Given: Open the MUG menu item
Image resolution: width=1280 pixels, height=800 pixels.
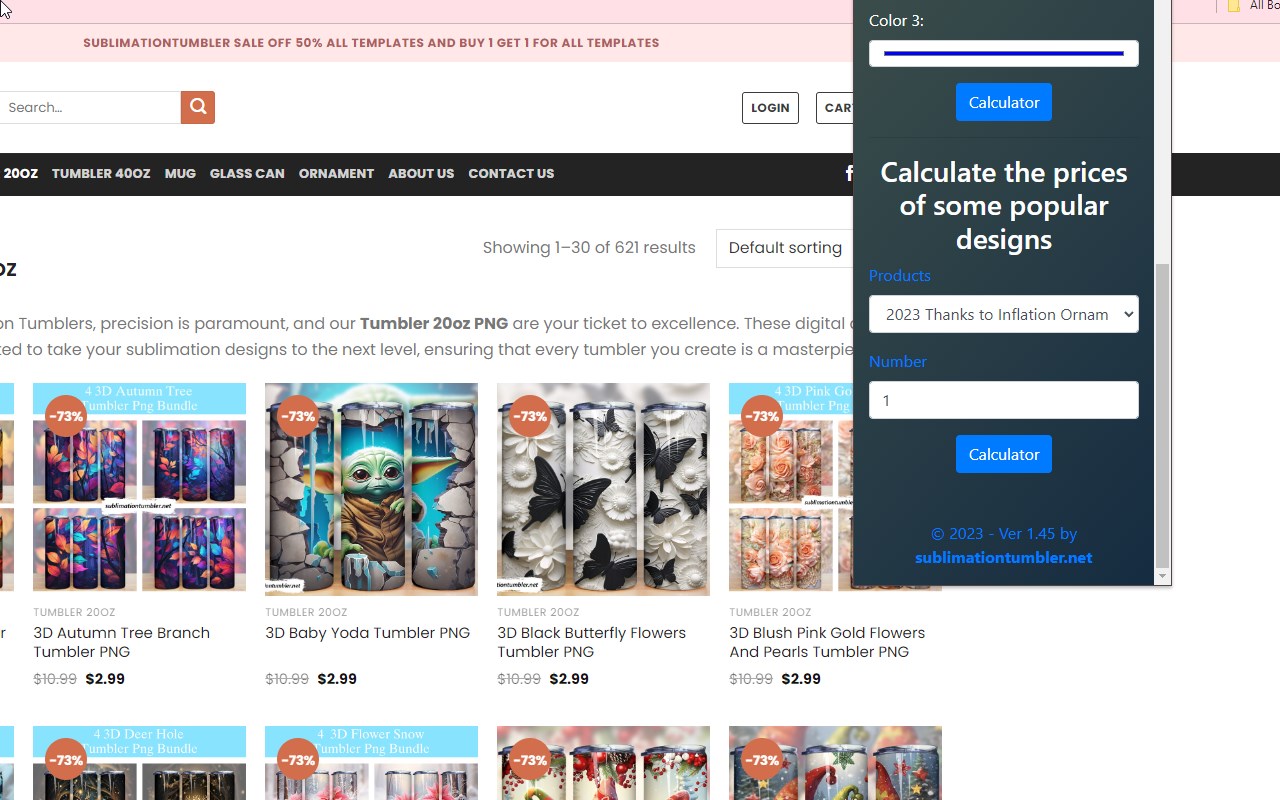Looking at the screenshot, I should pos(180,173).
